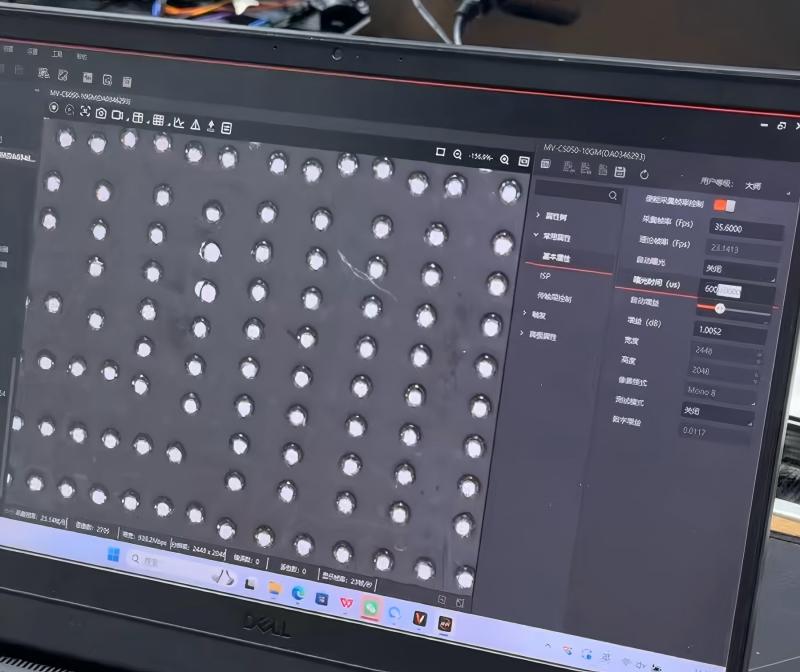
Task: Click the grid overlay icon
Action: tap(158, 121)
